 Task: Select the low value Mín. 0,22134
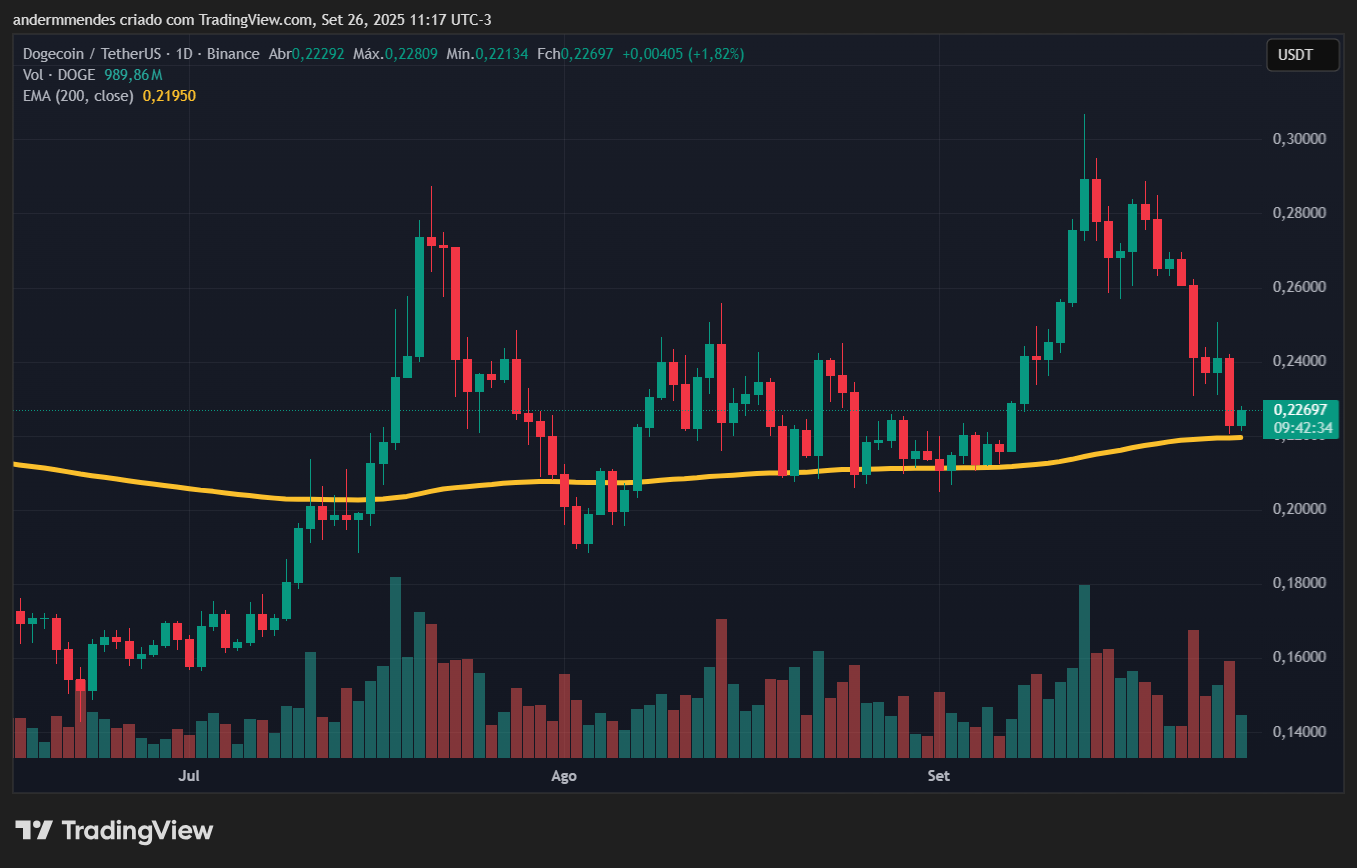pos(487,54)
